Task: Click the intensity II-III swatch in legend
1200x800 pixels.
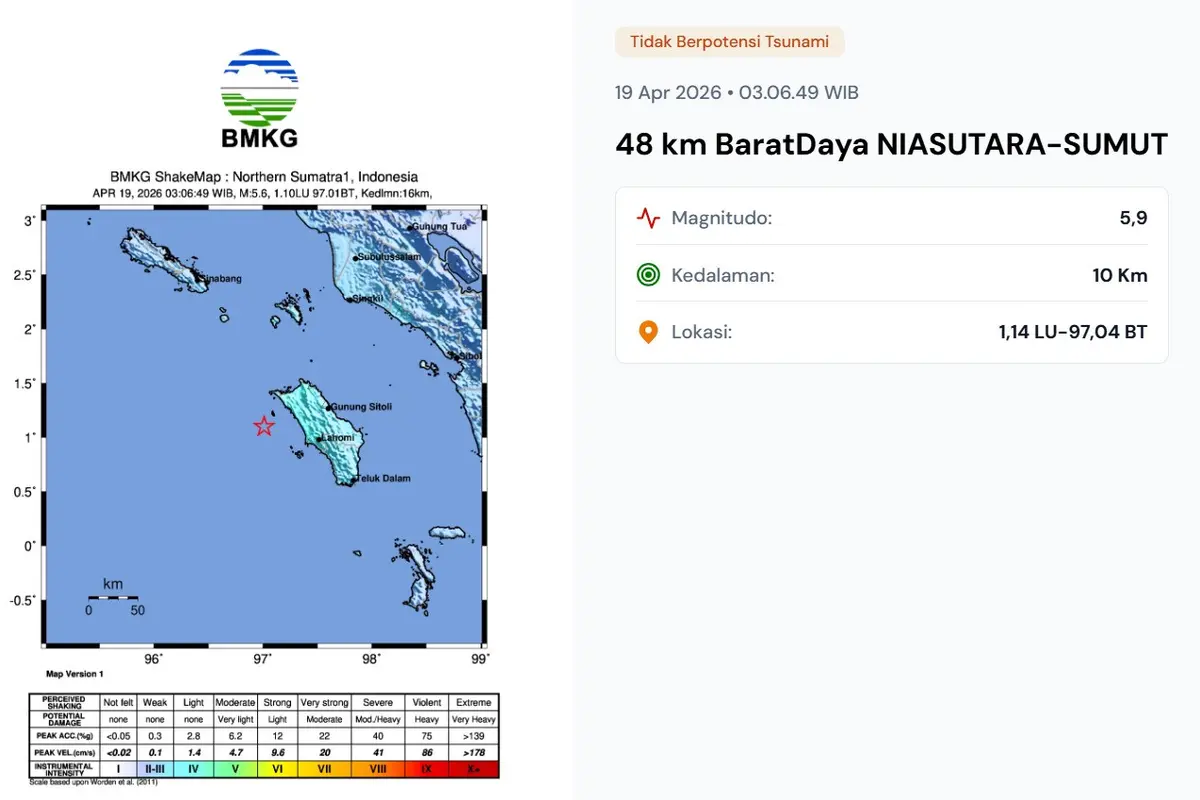Action: tap(155, 769)
